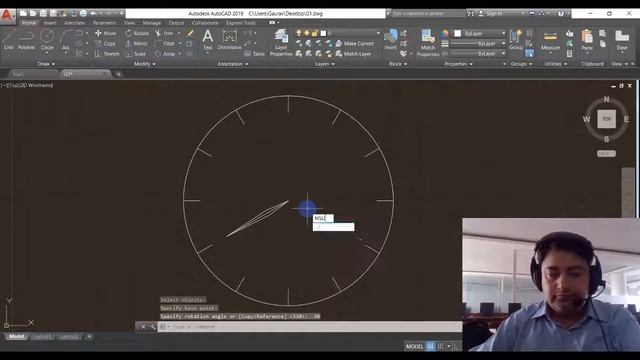Toggle grid display in status bar
This screenshot has width=640, height=360.
[431, 346]
